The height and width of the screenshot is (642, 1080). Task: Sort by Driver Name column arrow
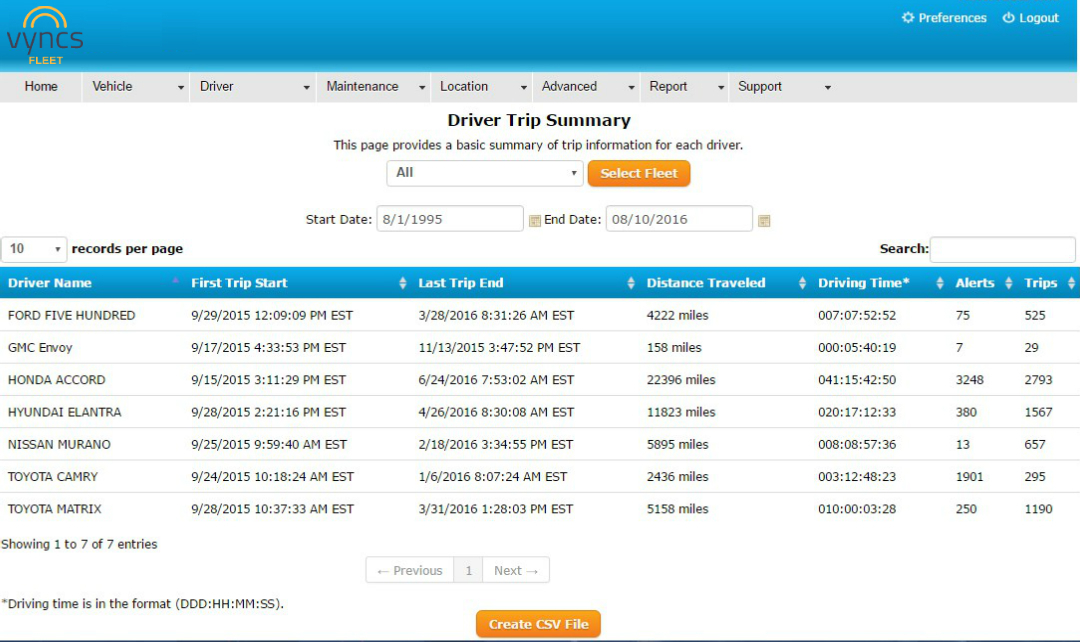click(x=176, y=281)
